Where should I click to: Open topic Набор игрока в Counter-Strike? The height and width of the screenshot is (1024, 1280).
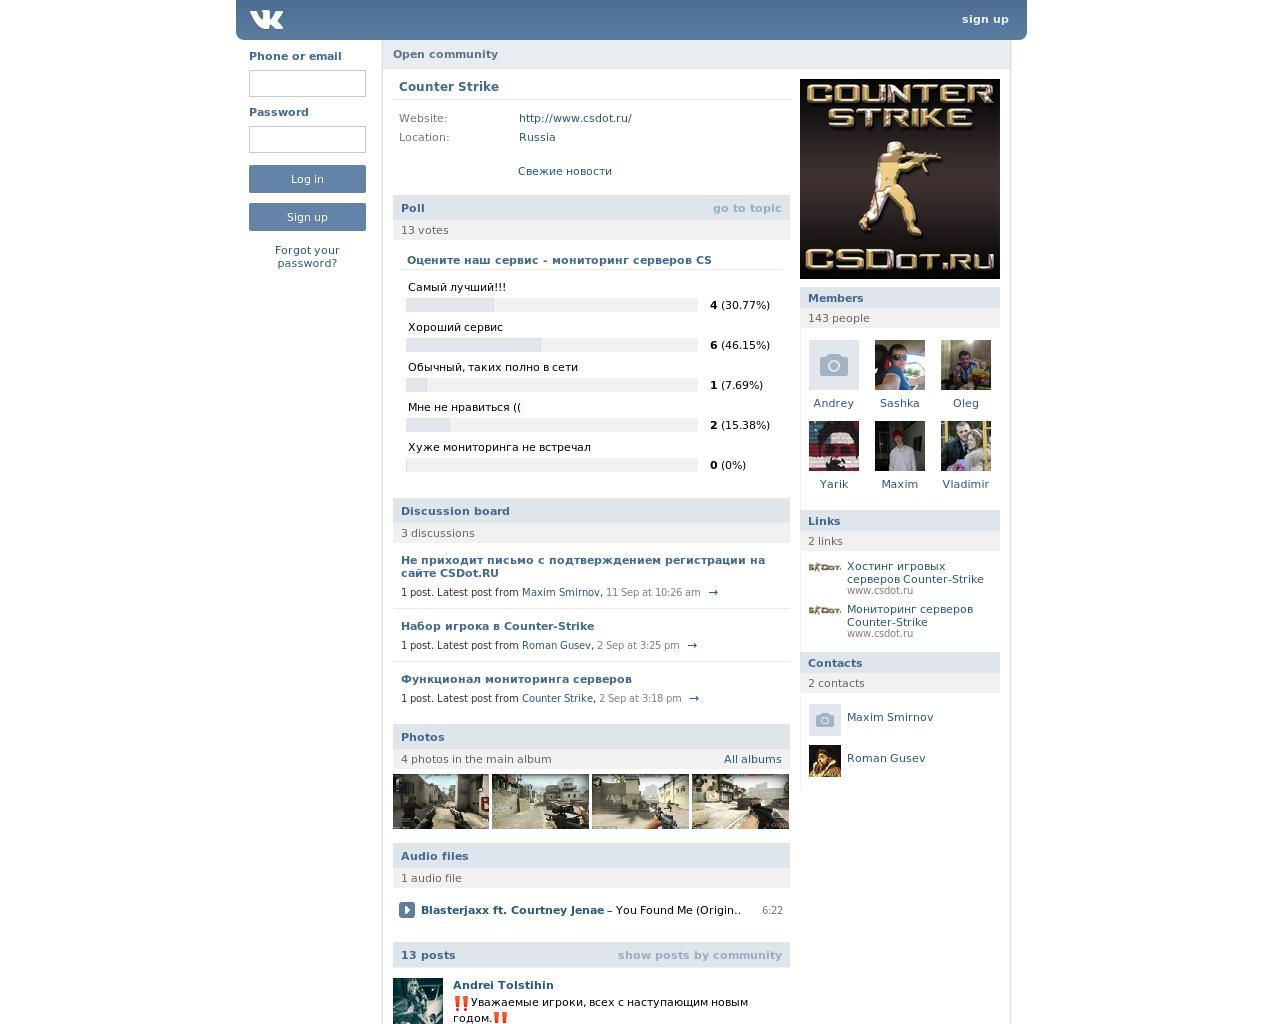(x=497, y=626)
